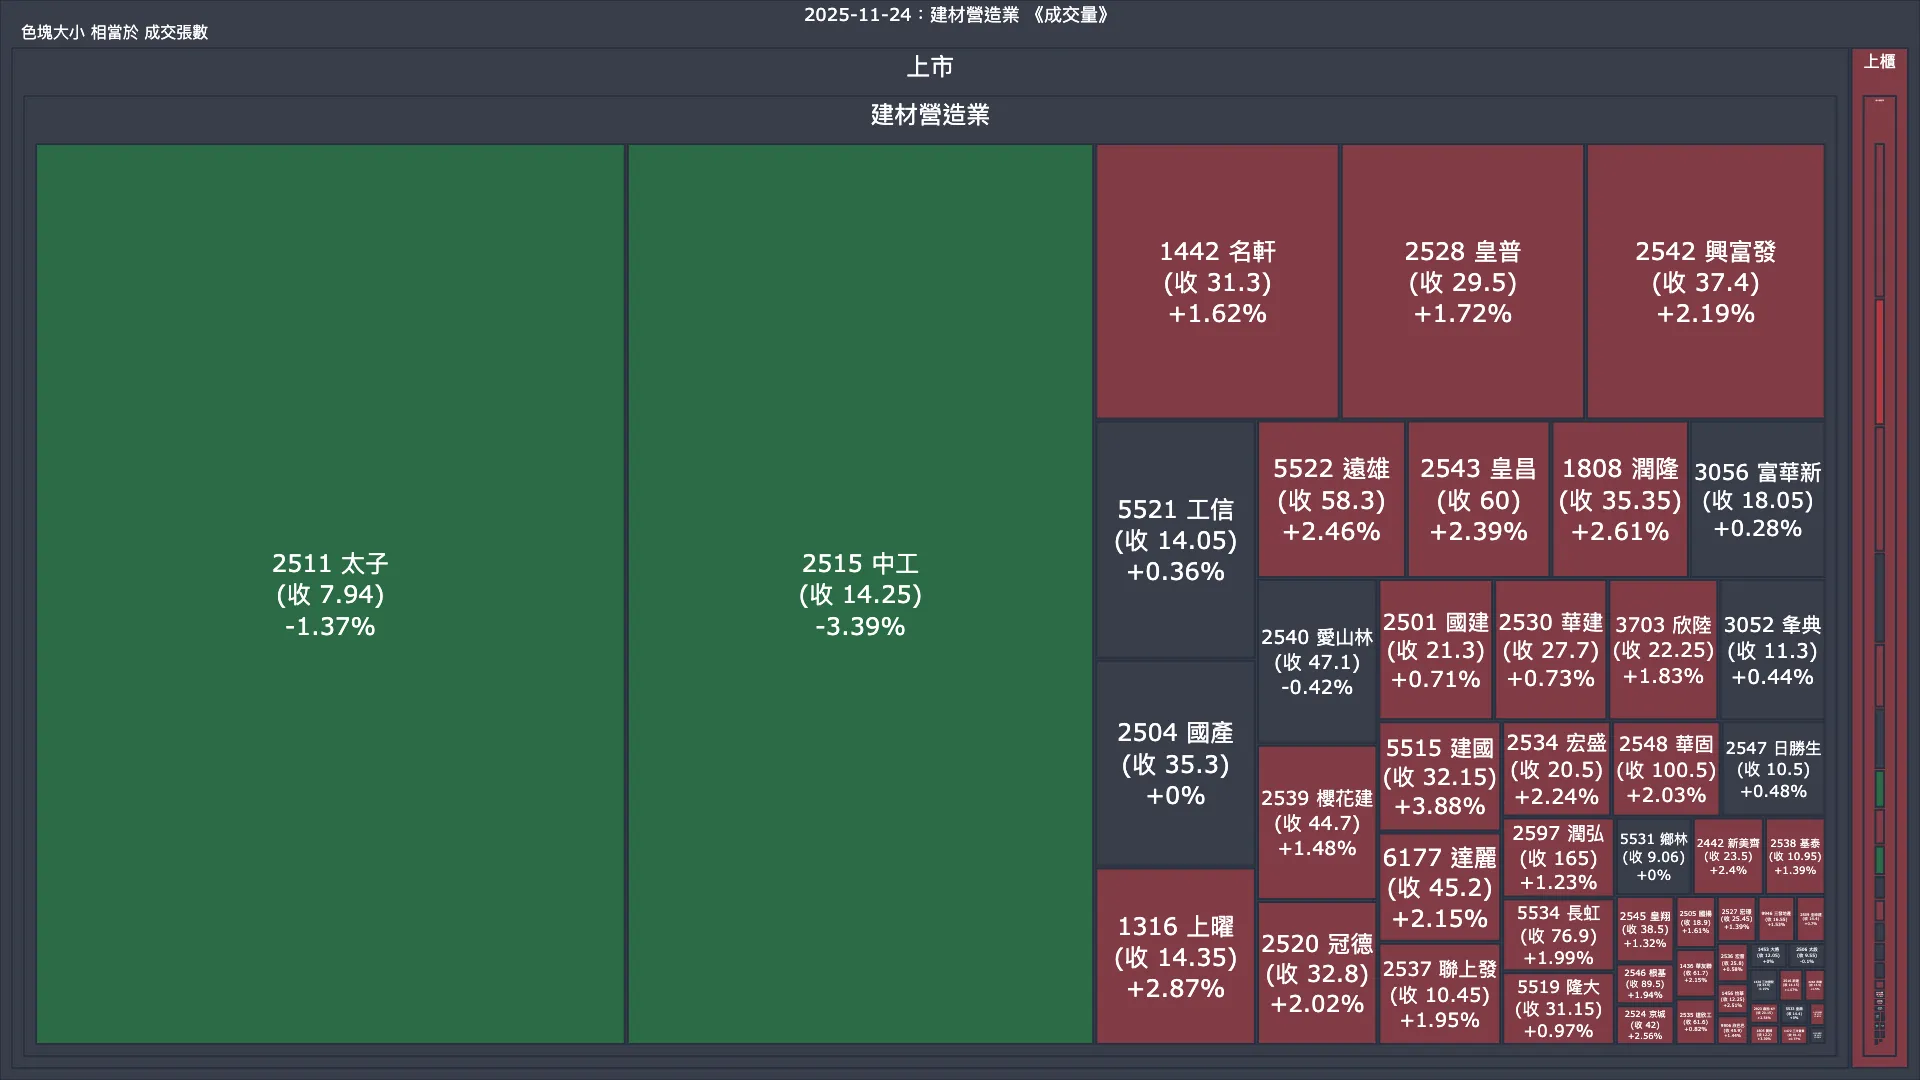Click the 5522 遠雄 tile

1331,500
